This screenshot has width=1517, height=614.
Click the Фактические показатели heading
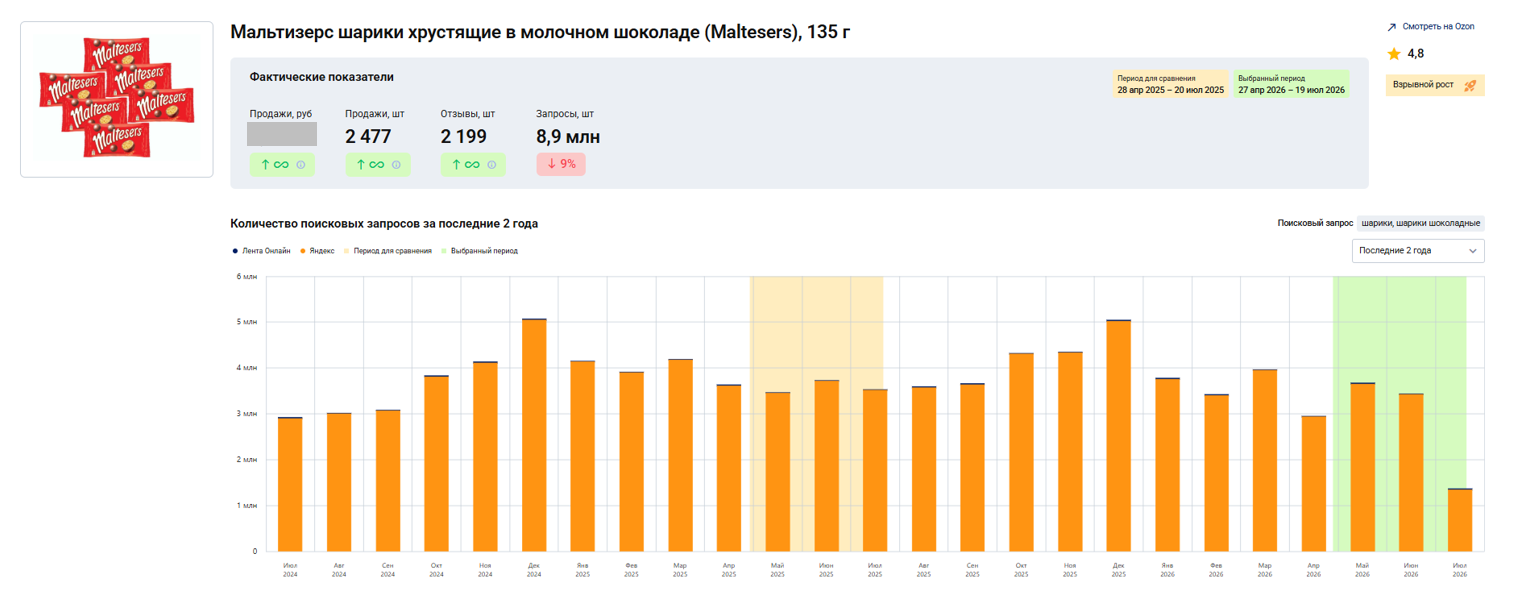[x=322, y=77]
